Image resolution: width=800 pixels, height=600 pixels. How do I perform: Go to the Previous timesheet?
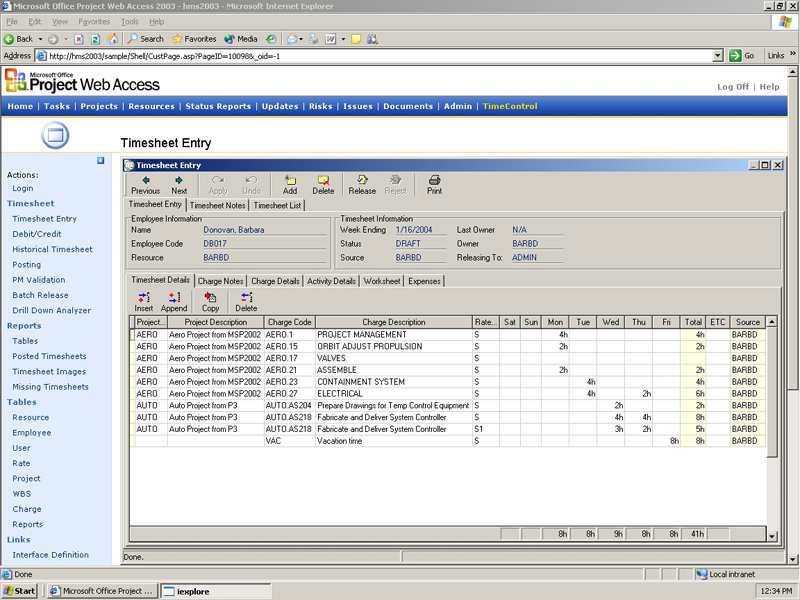[145, 185]
